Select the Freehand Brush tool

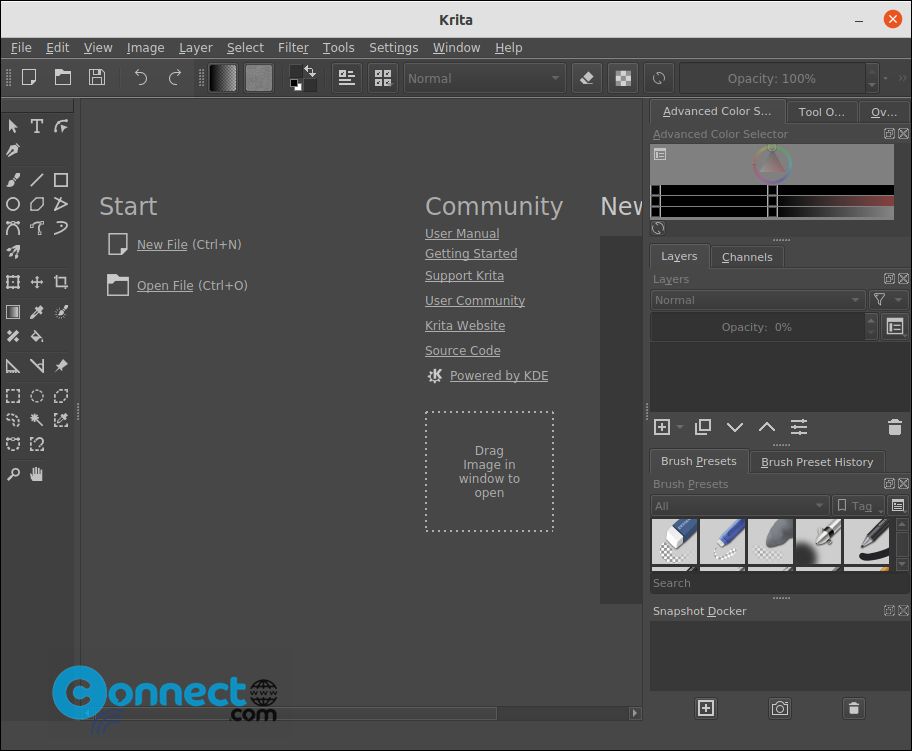point(13,180)
